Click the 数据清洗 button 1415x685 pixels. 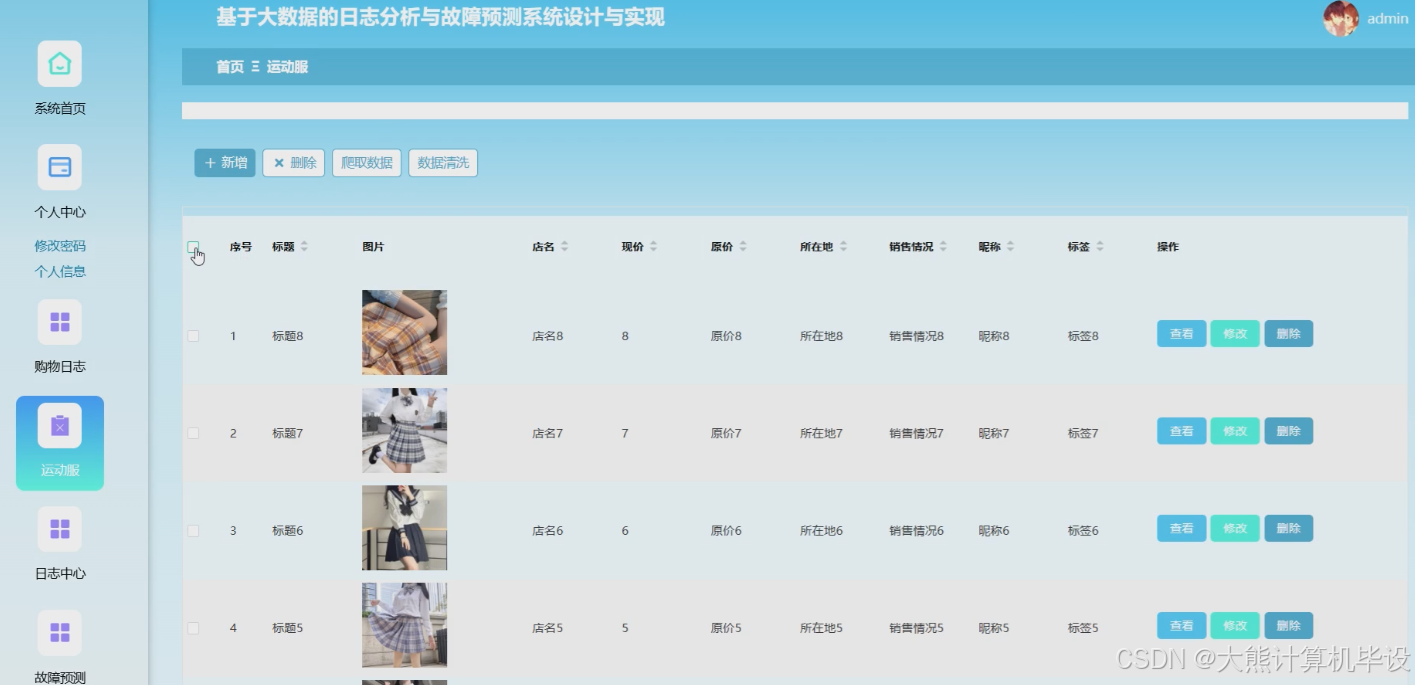[x=443, y=163]
